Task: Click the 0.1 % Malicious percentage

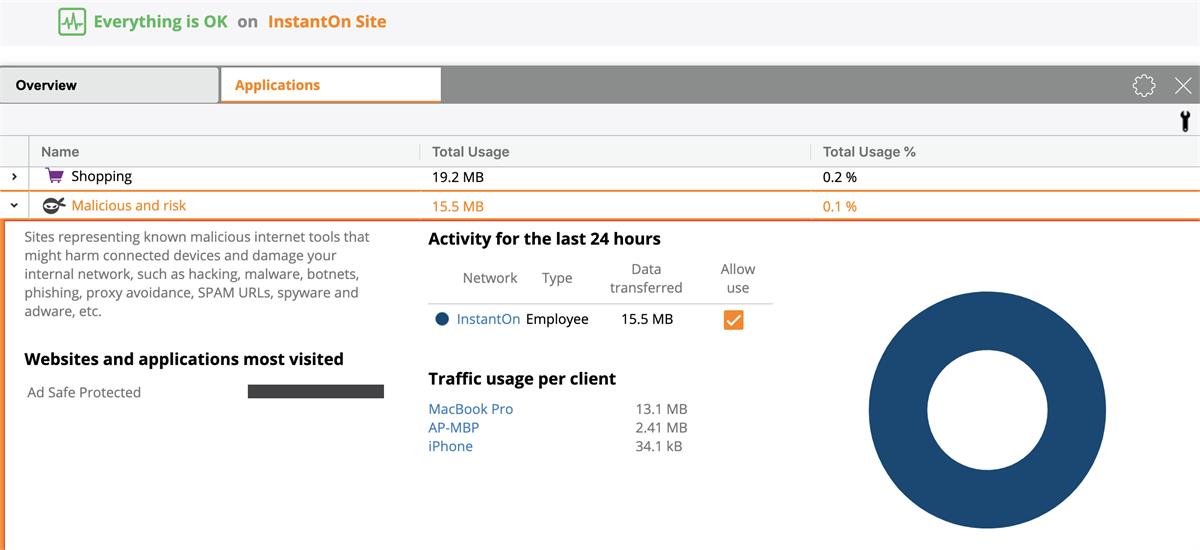Action: click(840, 206)
